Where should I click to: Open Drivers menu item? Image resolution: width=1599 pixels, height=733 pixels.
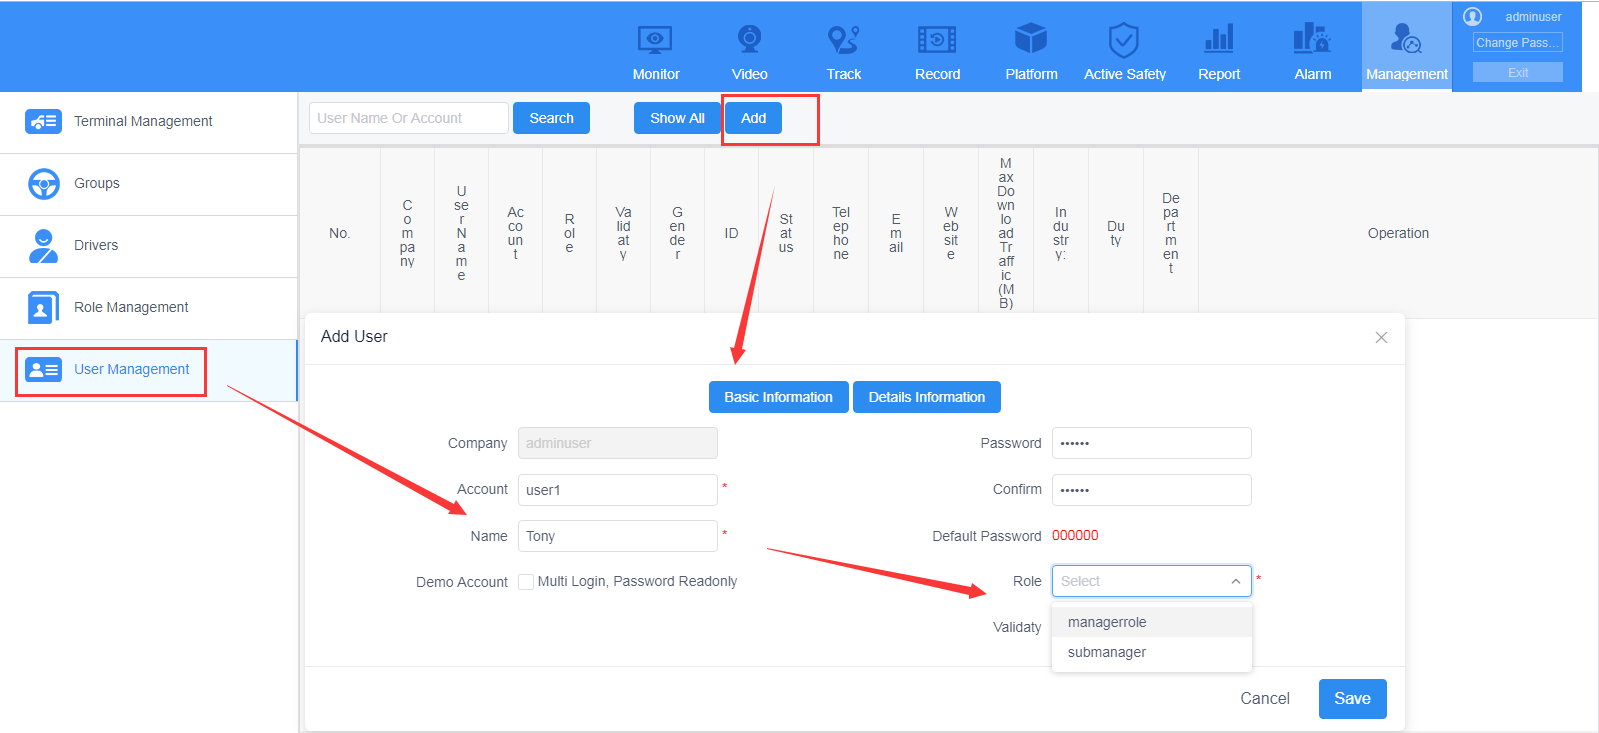click(x=148, y=246)
